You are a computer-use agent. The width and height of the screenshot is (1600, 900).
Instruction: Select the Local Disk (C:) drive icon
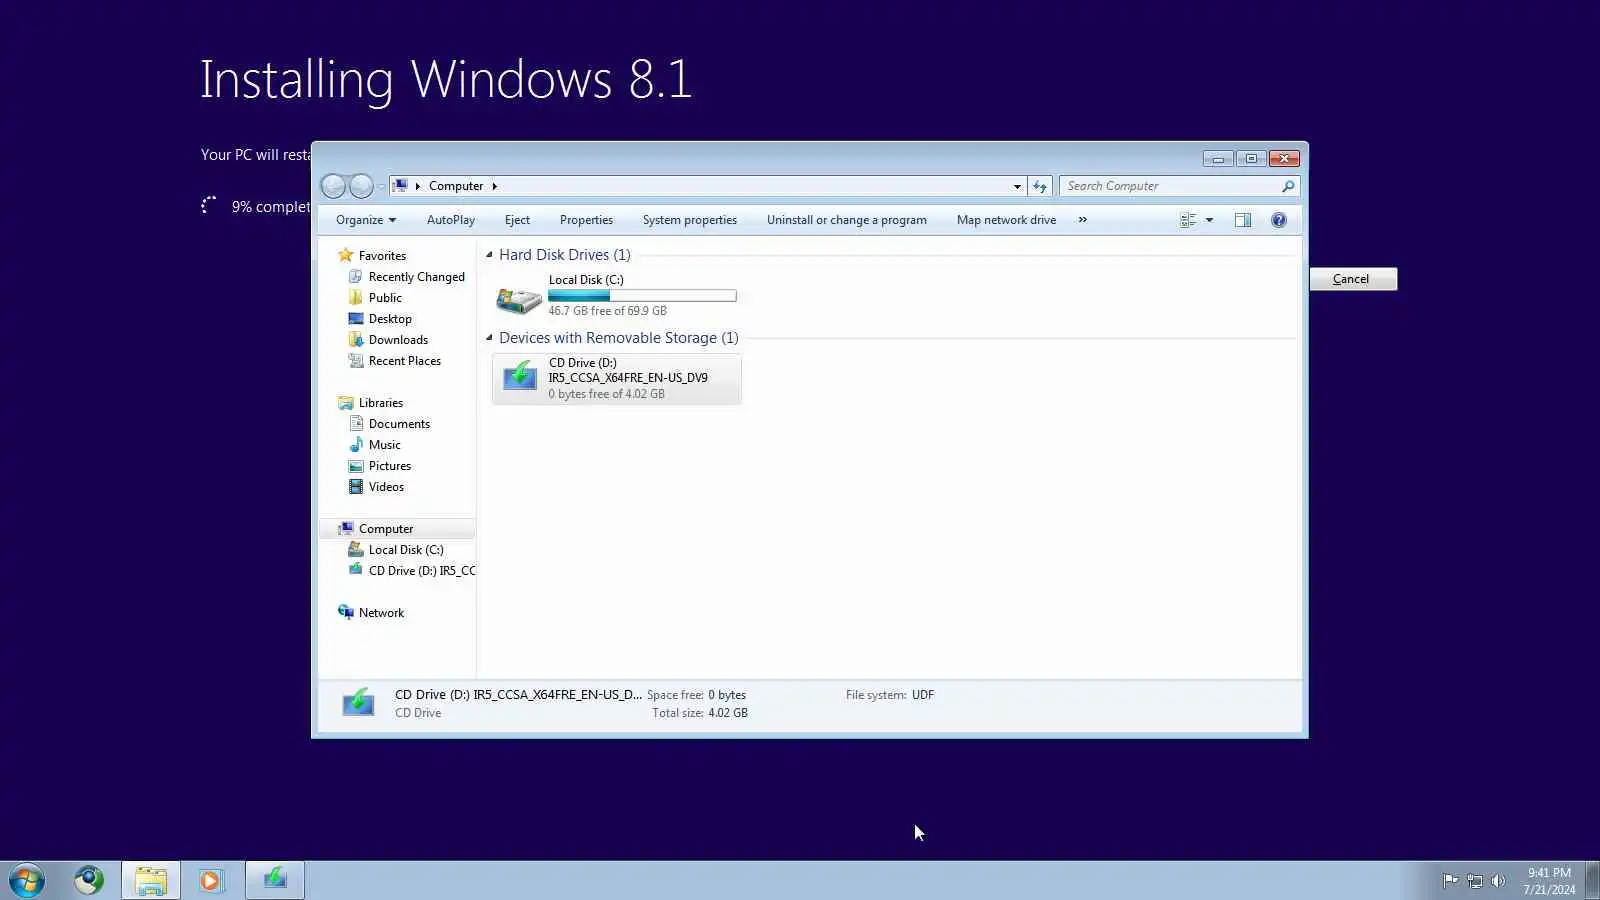coord(519,298)
